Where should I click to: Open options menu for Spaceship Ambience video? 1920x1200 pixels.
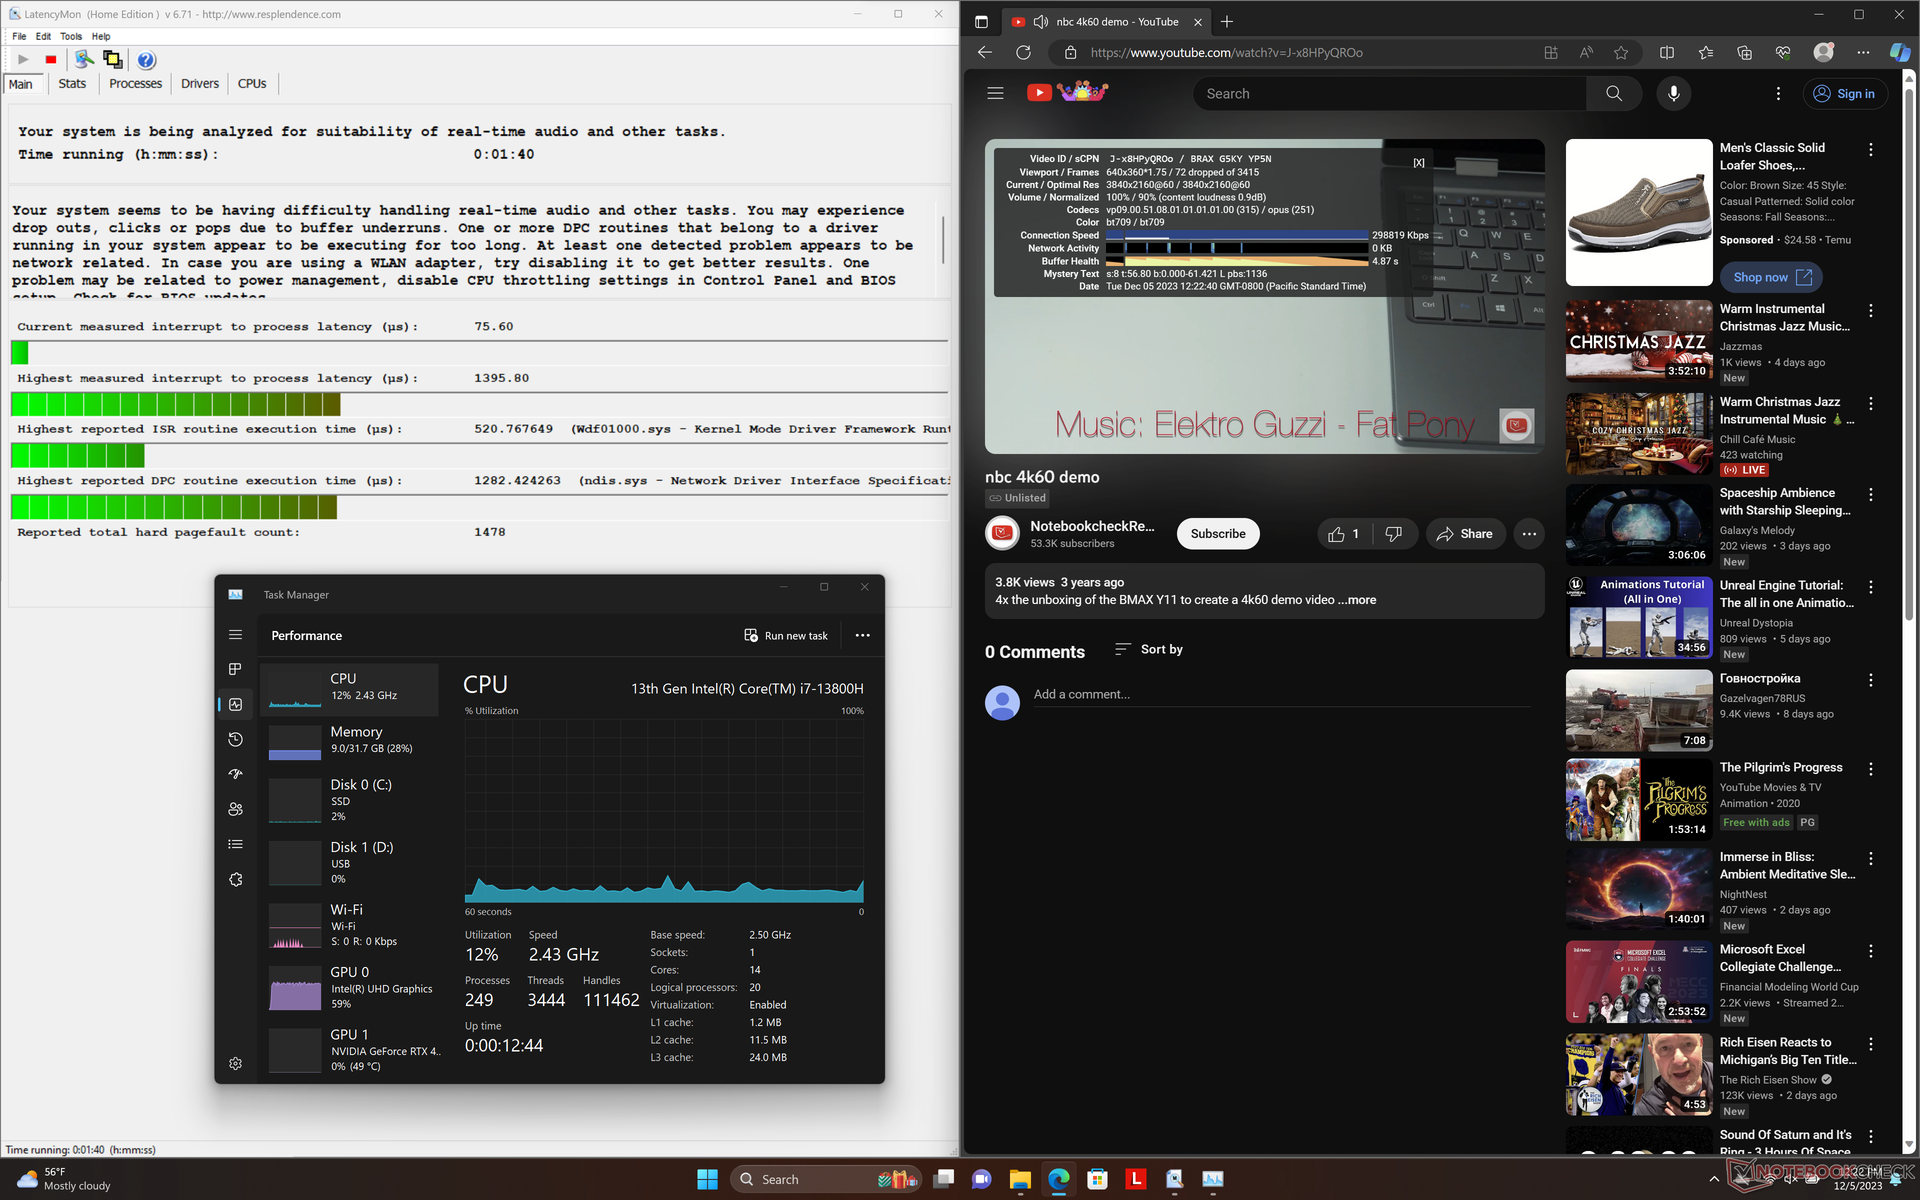tap(1870, 495)
